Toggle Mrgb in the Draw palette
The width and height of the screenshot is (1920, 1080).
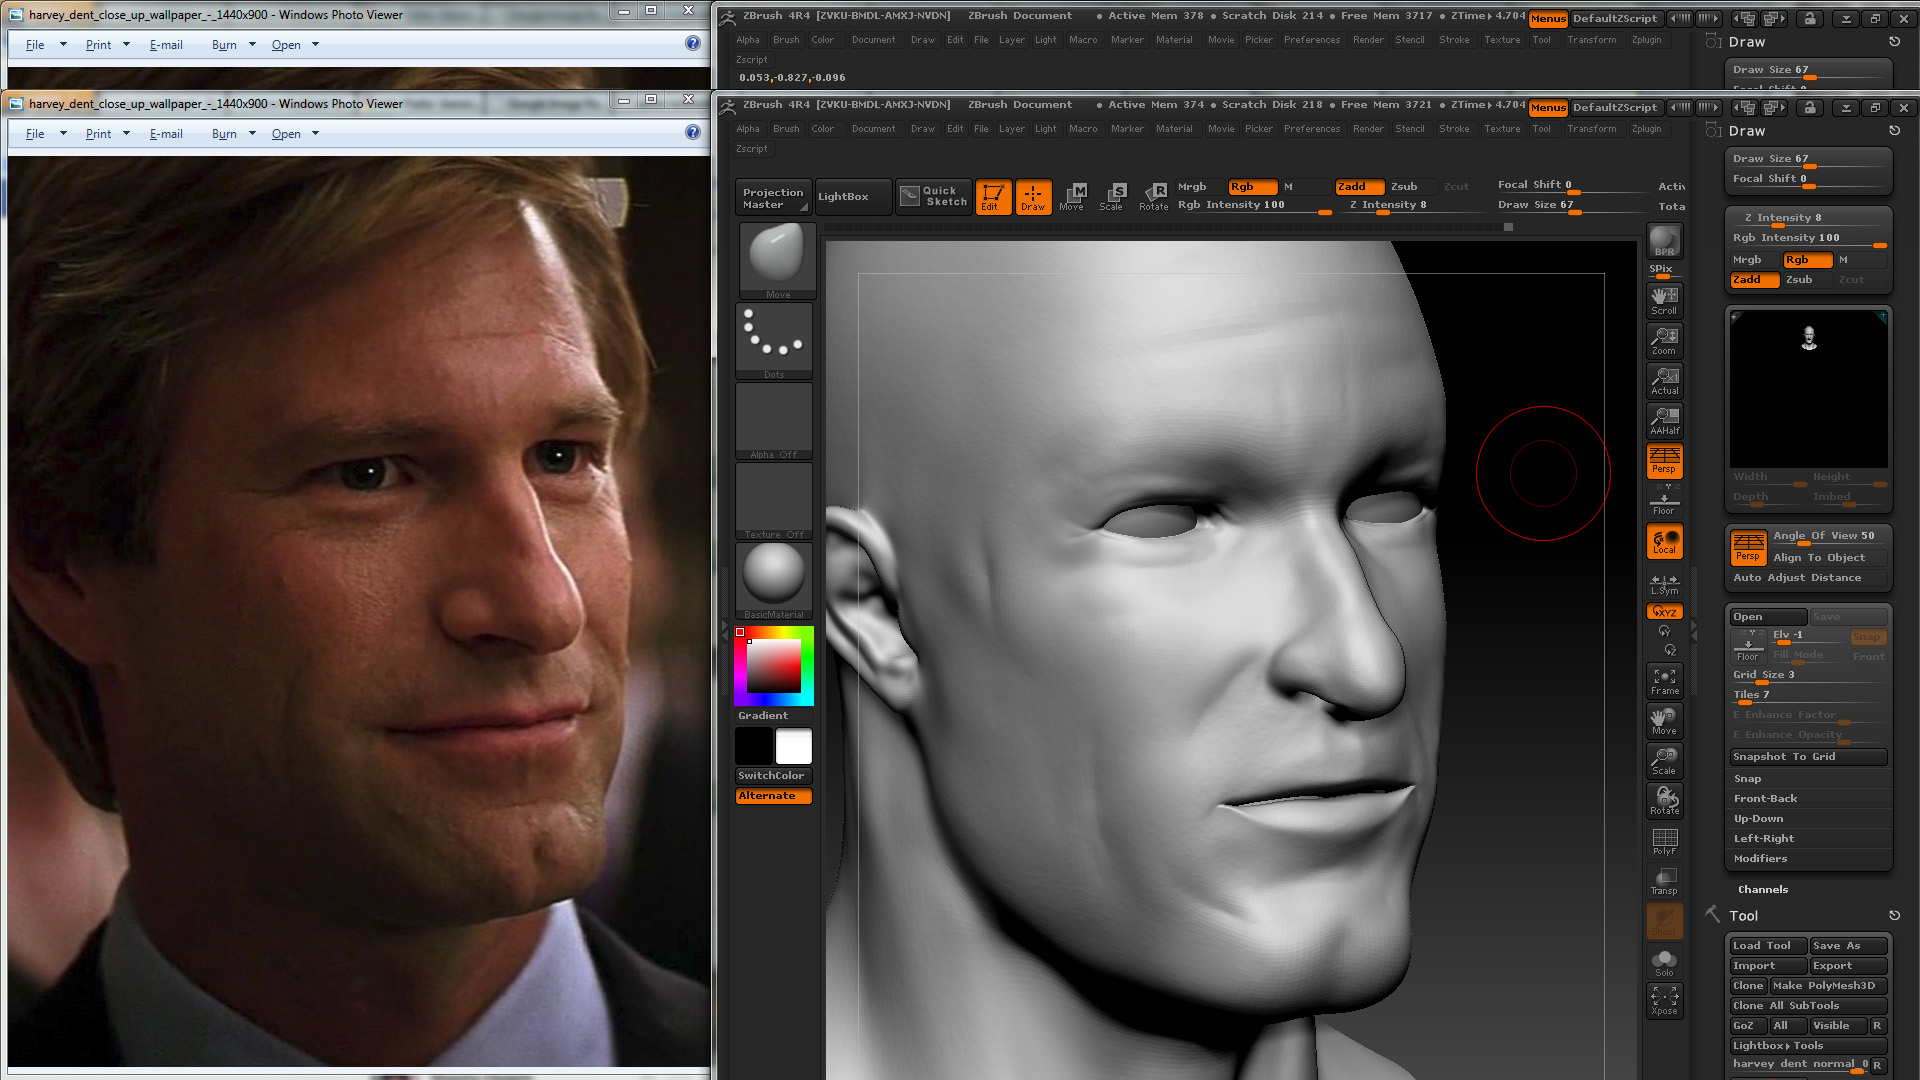point(1752,260)
